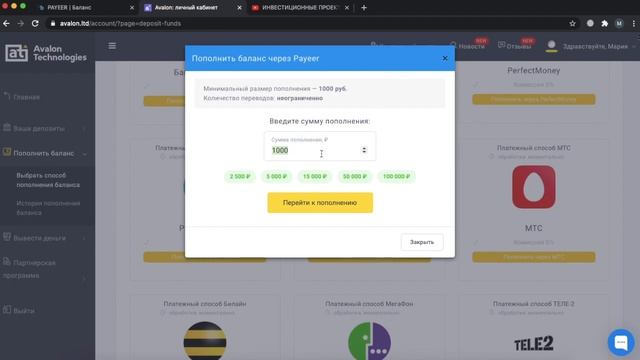640x360 pixels.
Task: Click the yellow PerfectMoney deposit button
Action: (x=533, y=99)
